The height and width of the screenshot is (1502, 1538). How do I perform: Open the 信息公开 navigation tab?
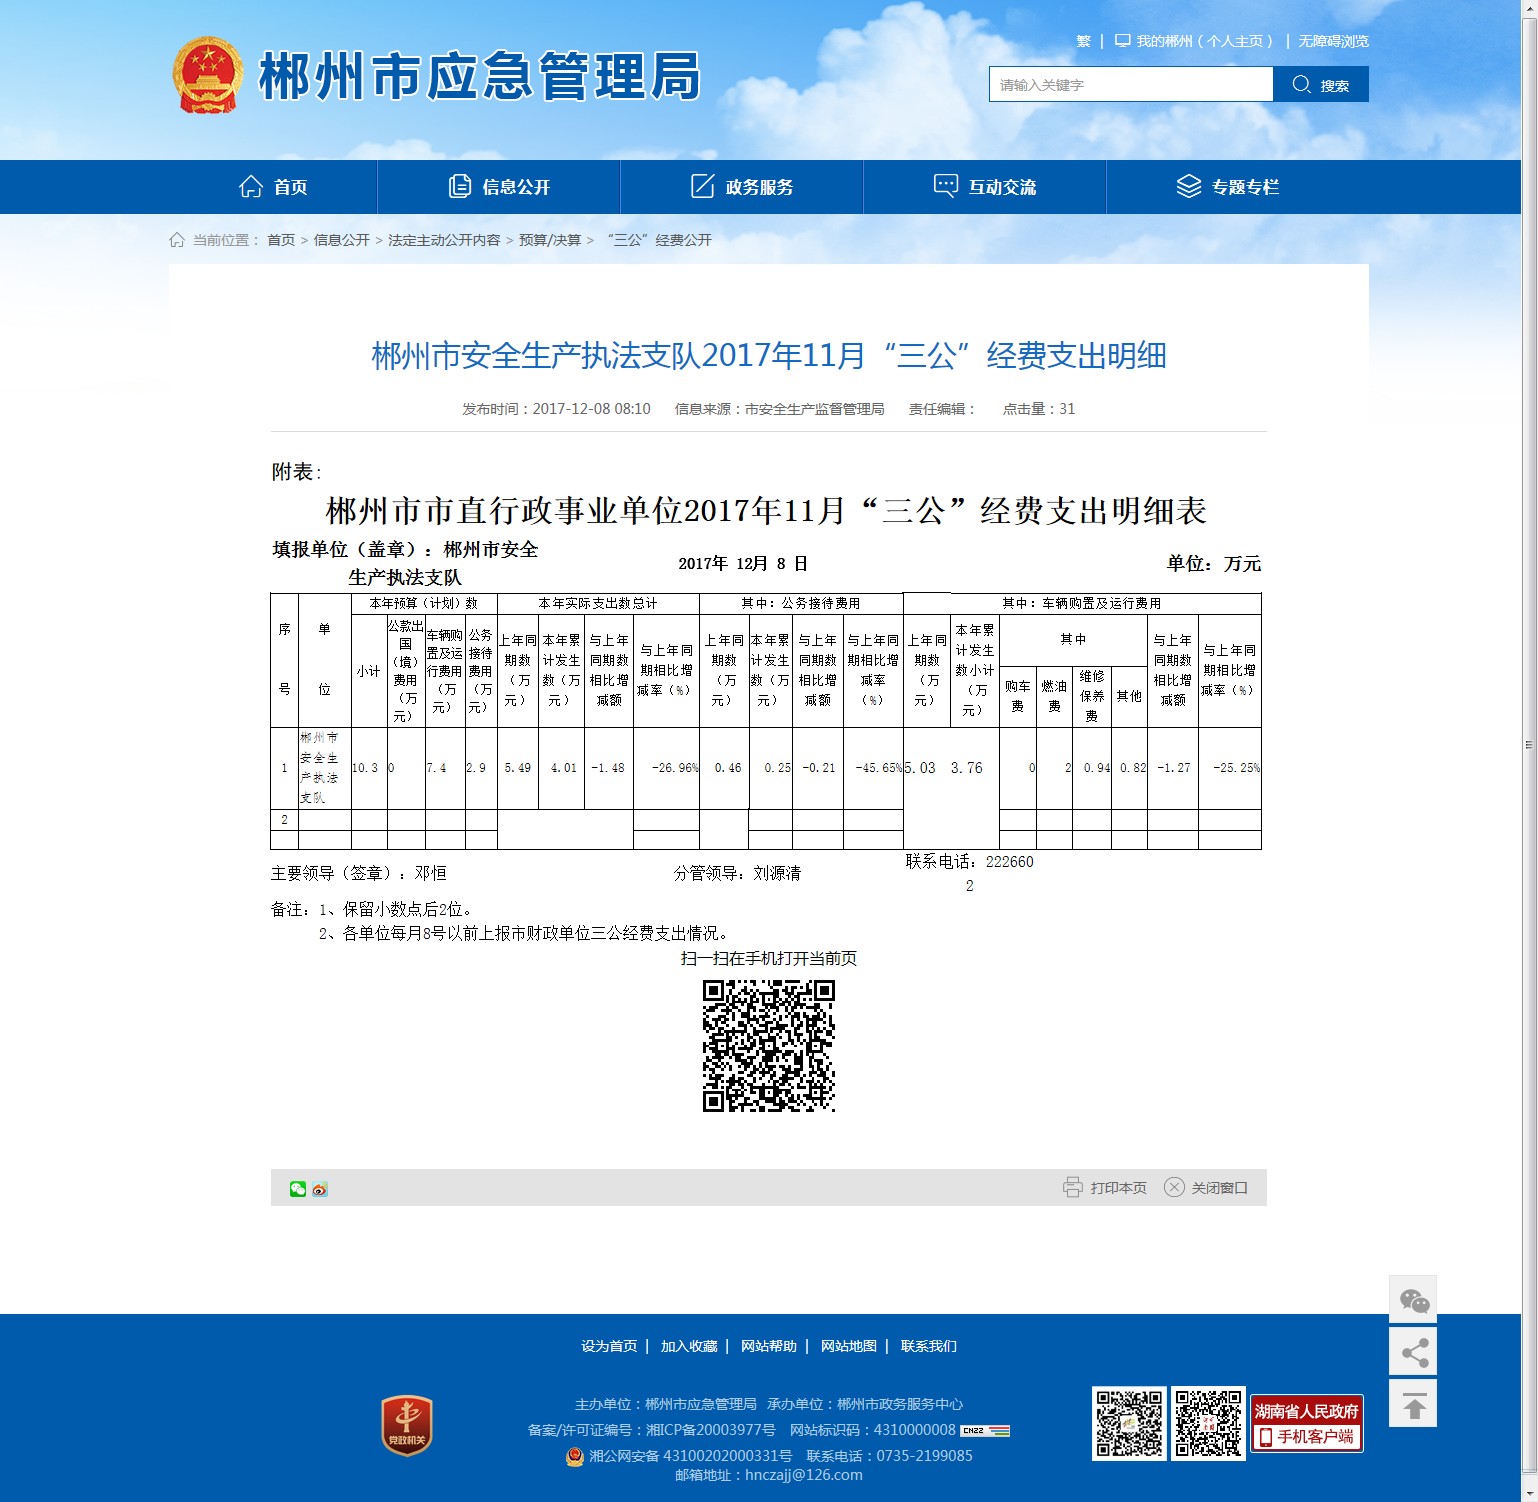(499, 187)
